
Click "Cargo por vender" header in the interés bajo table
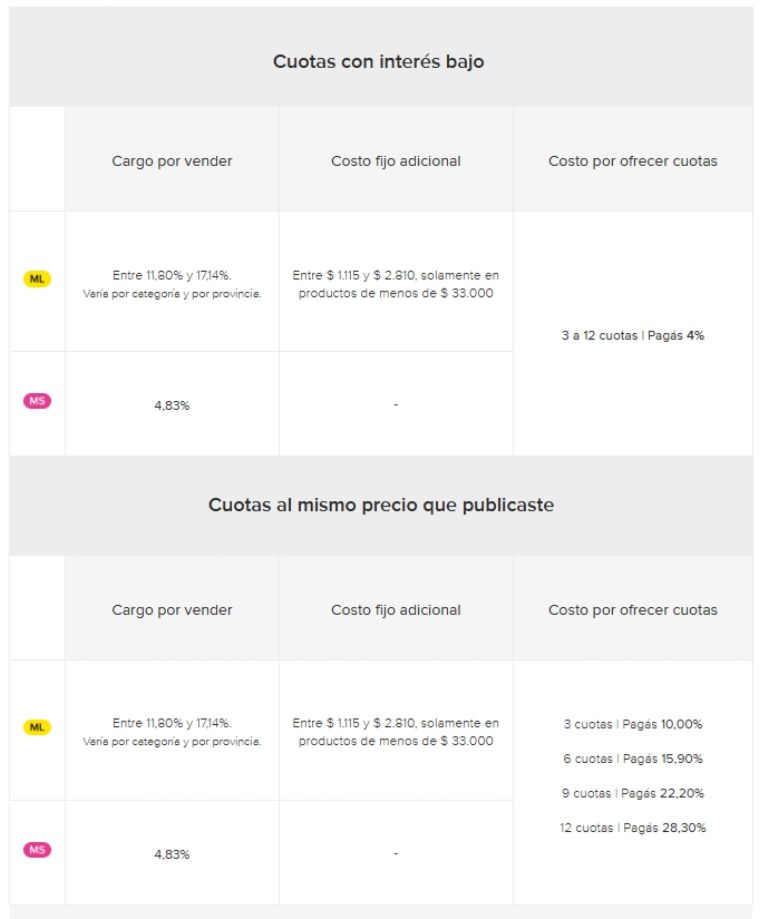172,161
